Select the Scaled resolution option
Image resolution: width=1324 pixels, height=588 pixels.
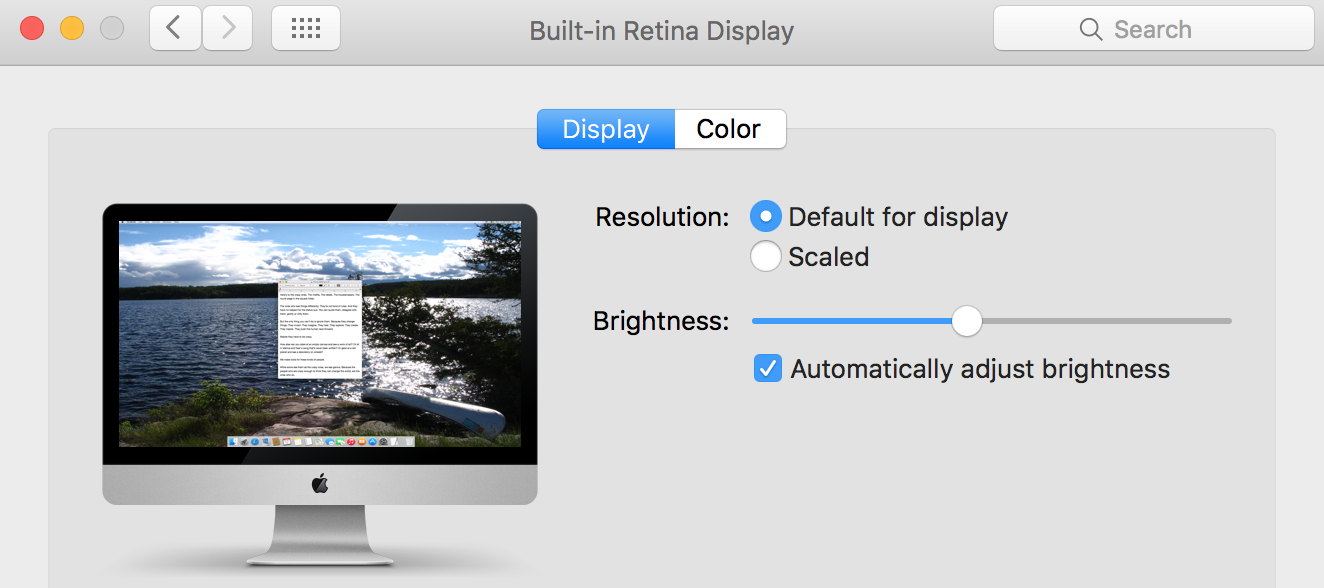[765, 256]
